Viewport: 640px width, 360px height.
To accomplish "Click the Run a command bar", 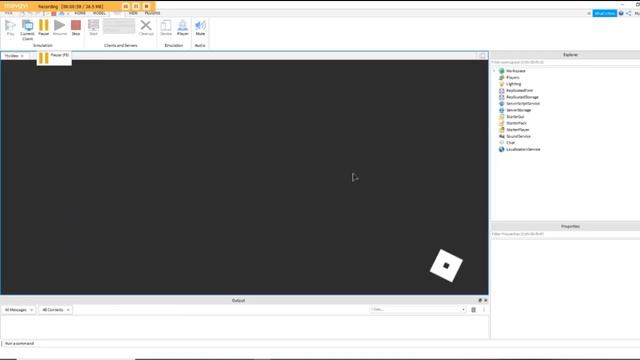I will [x=245, y=344].
